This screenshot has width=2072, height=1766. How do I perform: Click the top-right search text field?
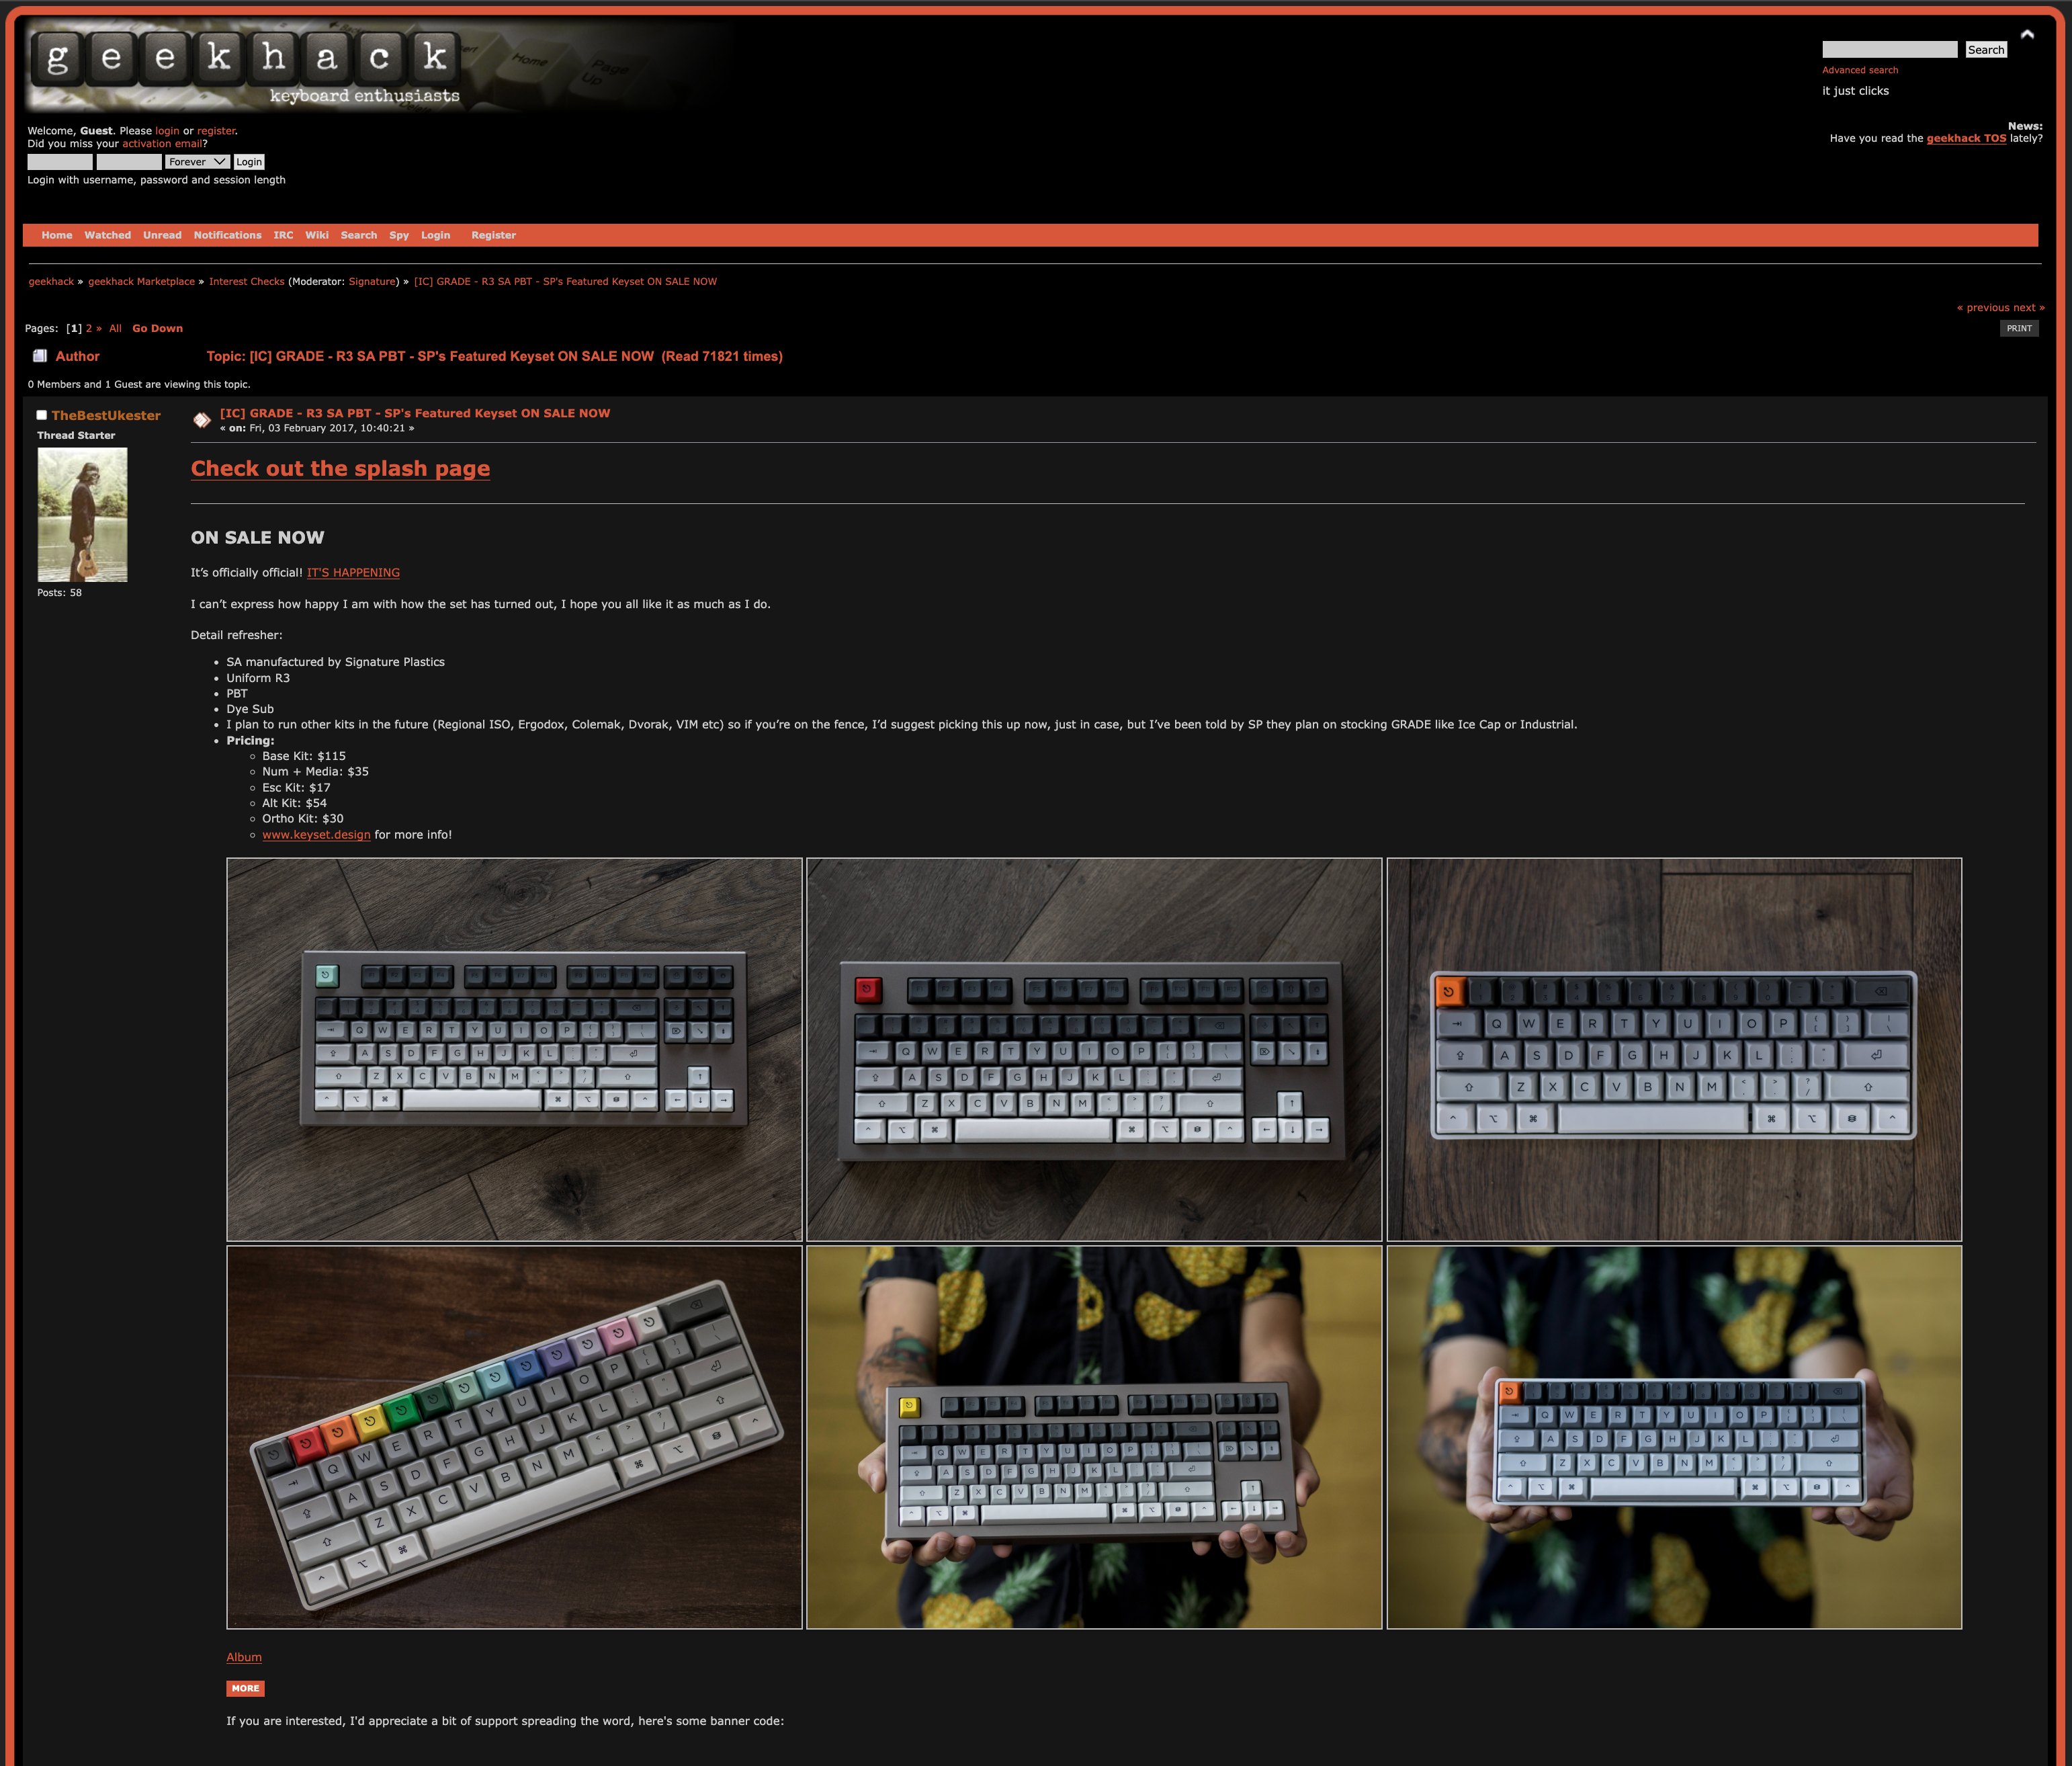click(1889, 50)
